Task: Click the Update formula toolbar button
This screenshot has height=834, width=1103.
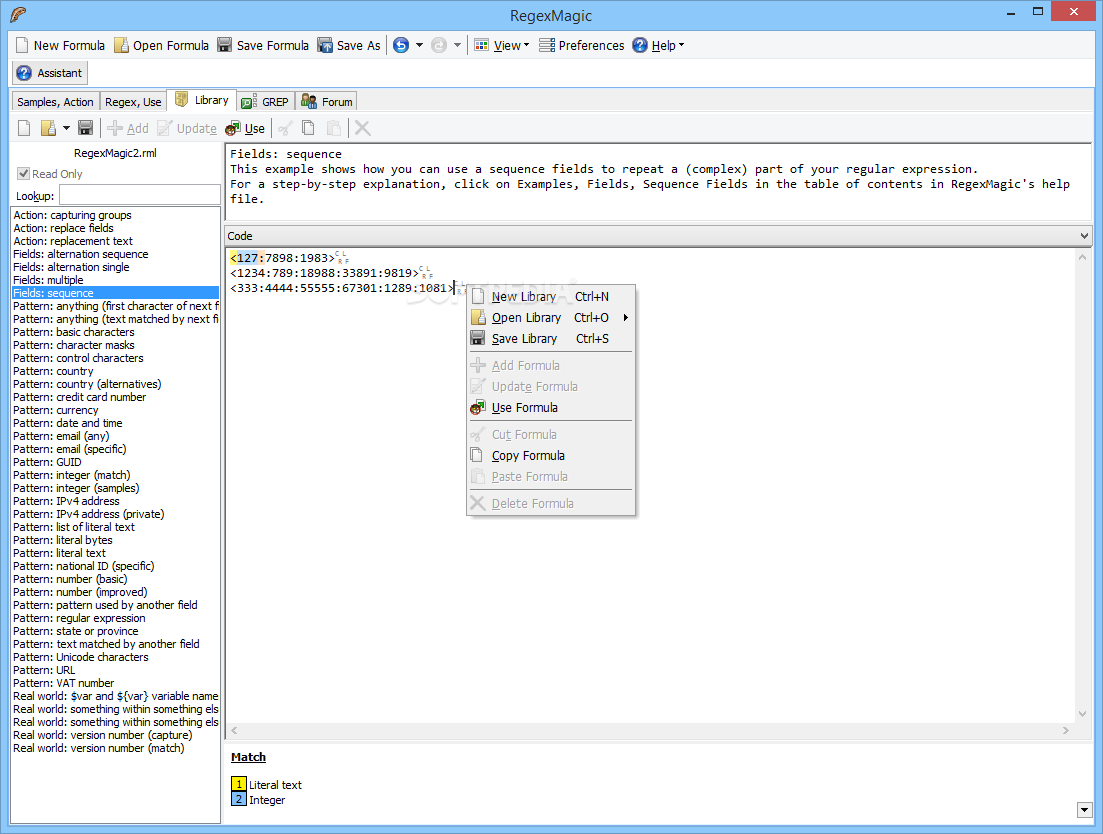Action: click(x=187, y=128)
